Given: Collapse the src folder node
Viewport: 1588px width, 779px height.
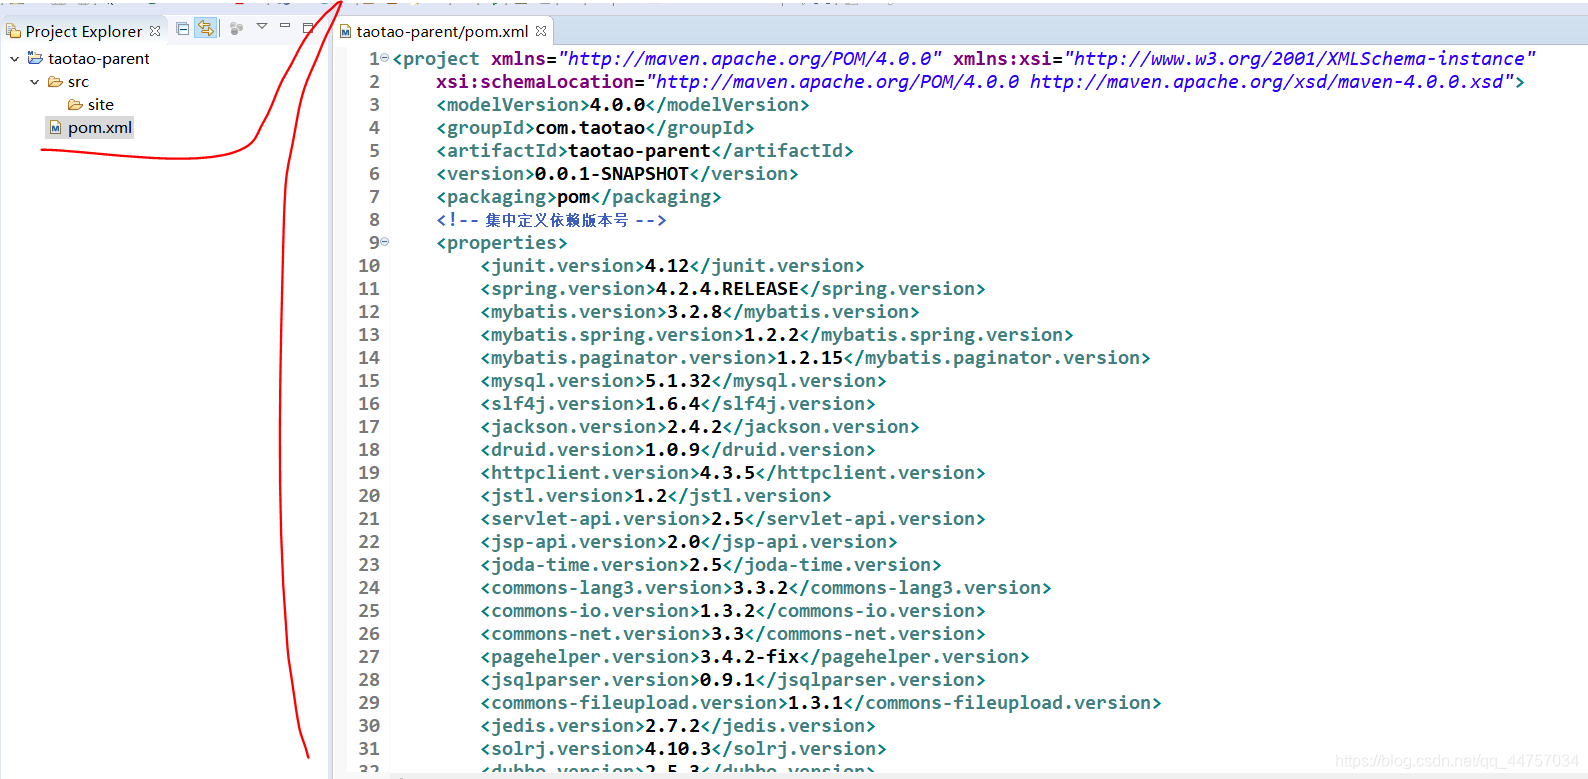Looking at the screenshot, I should pyautogui.click(x=34, y=82).
